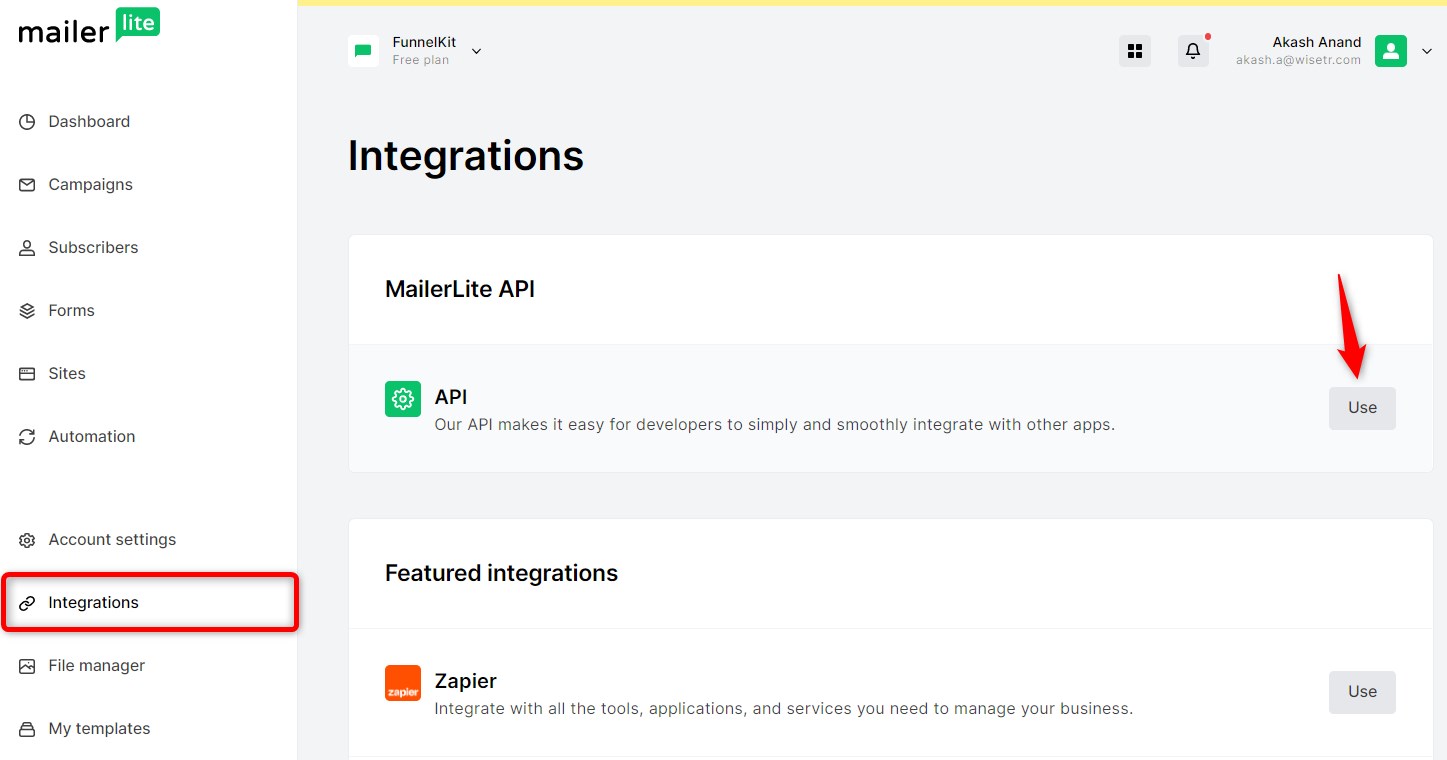Screen dimensions: 1447x760
Task: Click the green API gear icon
Action: tap(403, 399)
